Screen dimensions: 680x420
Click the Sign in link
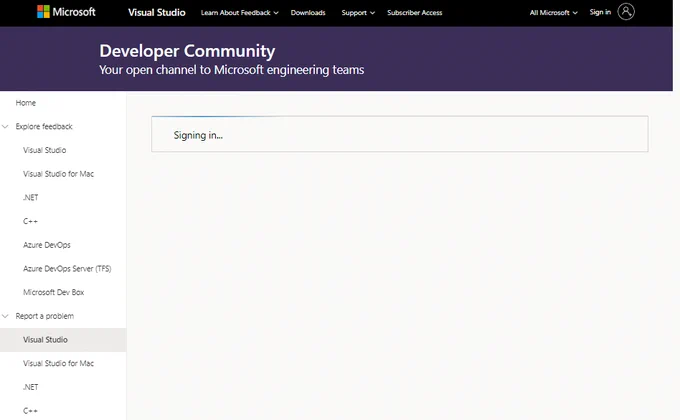coord(600,12)
